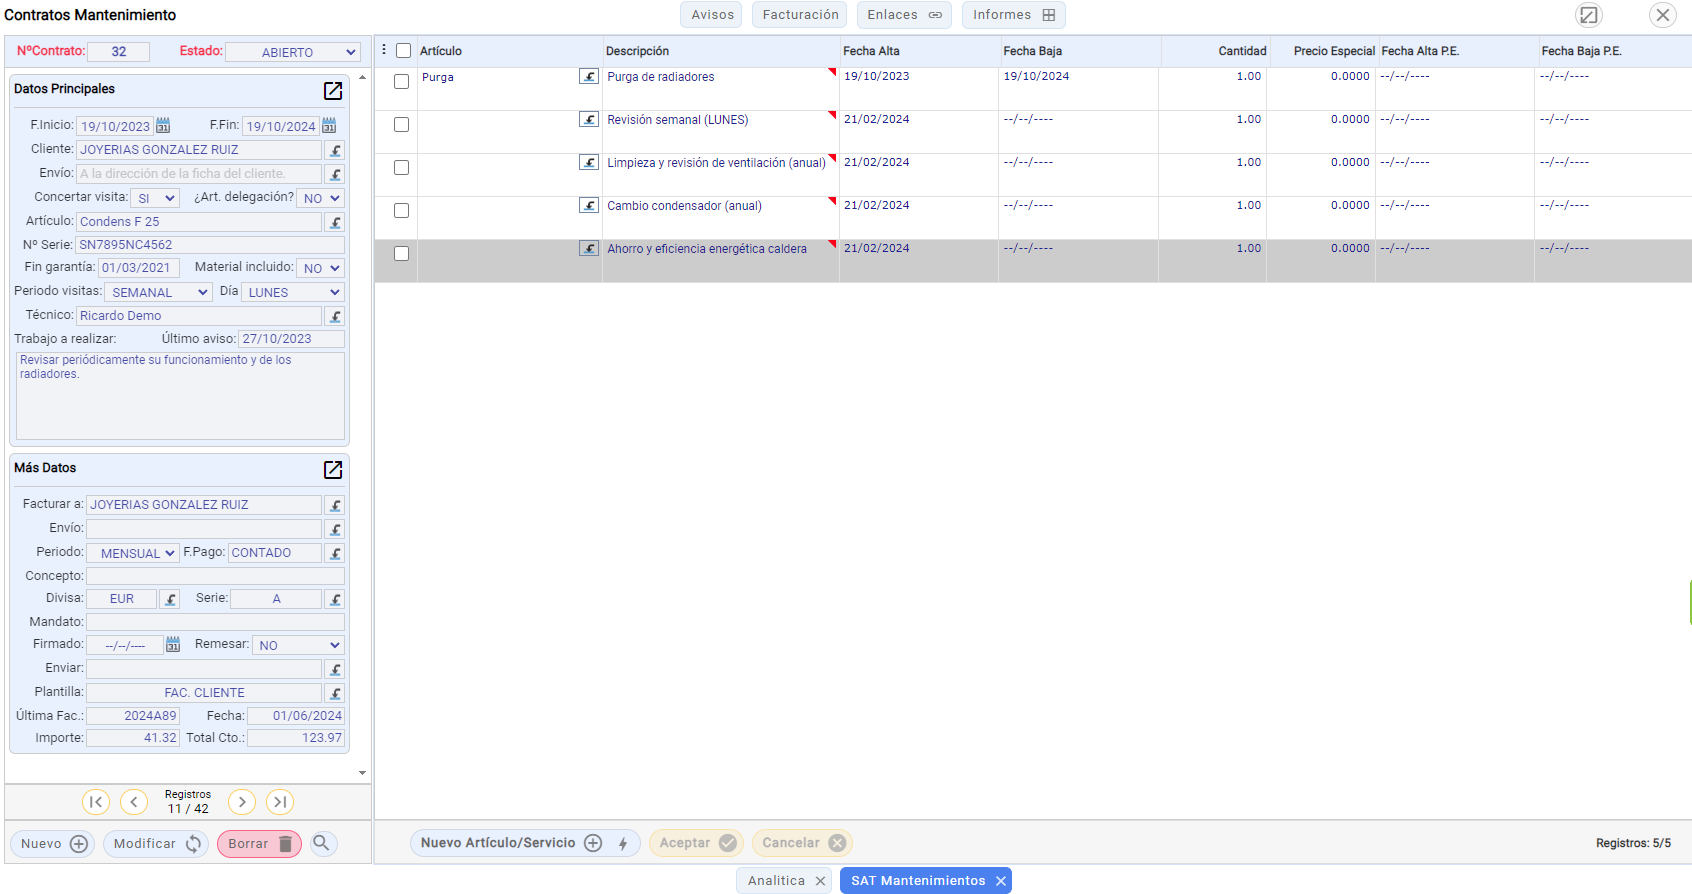Click the Fecha Alta column header
This screenshot has width=1692, height=894.
[x=871, y=51]
